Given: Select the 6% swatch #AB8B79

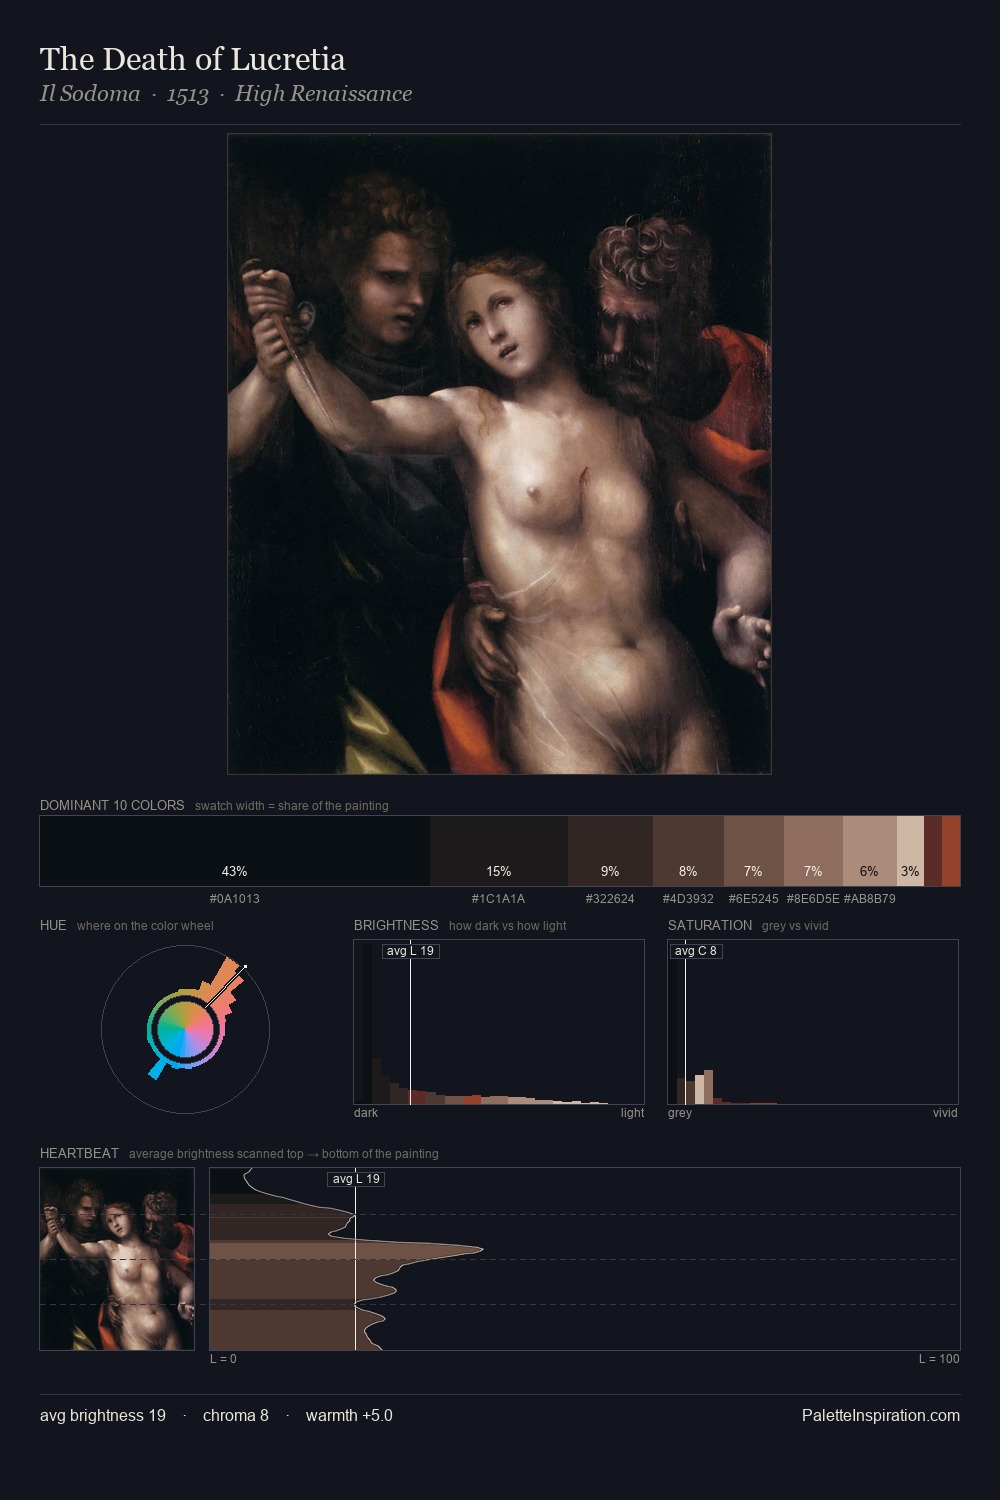Looking at the screenshot, I should pyautogui.click(x=870, y=851).
